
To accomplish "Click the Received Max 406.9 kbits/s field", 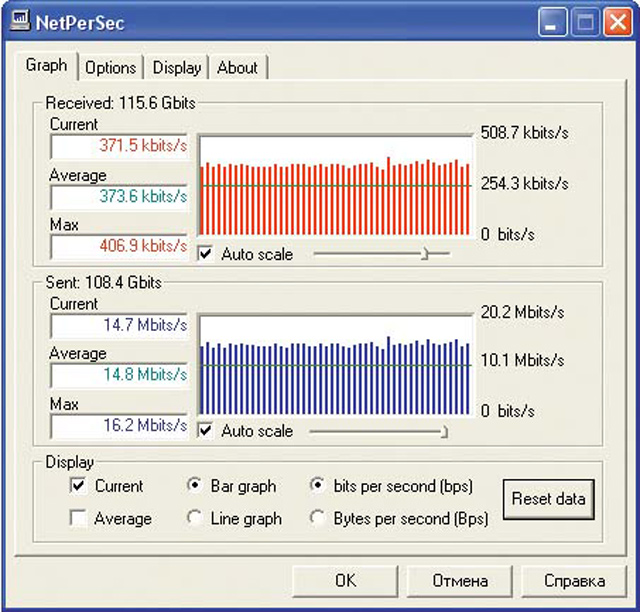I will pos(119,246).
